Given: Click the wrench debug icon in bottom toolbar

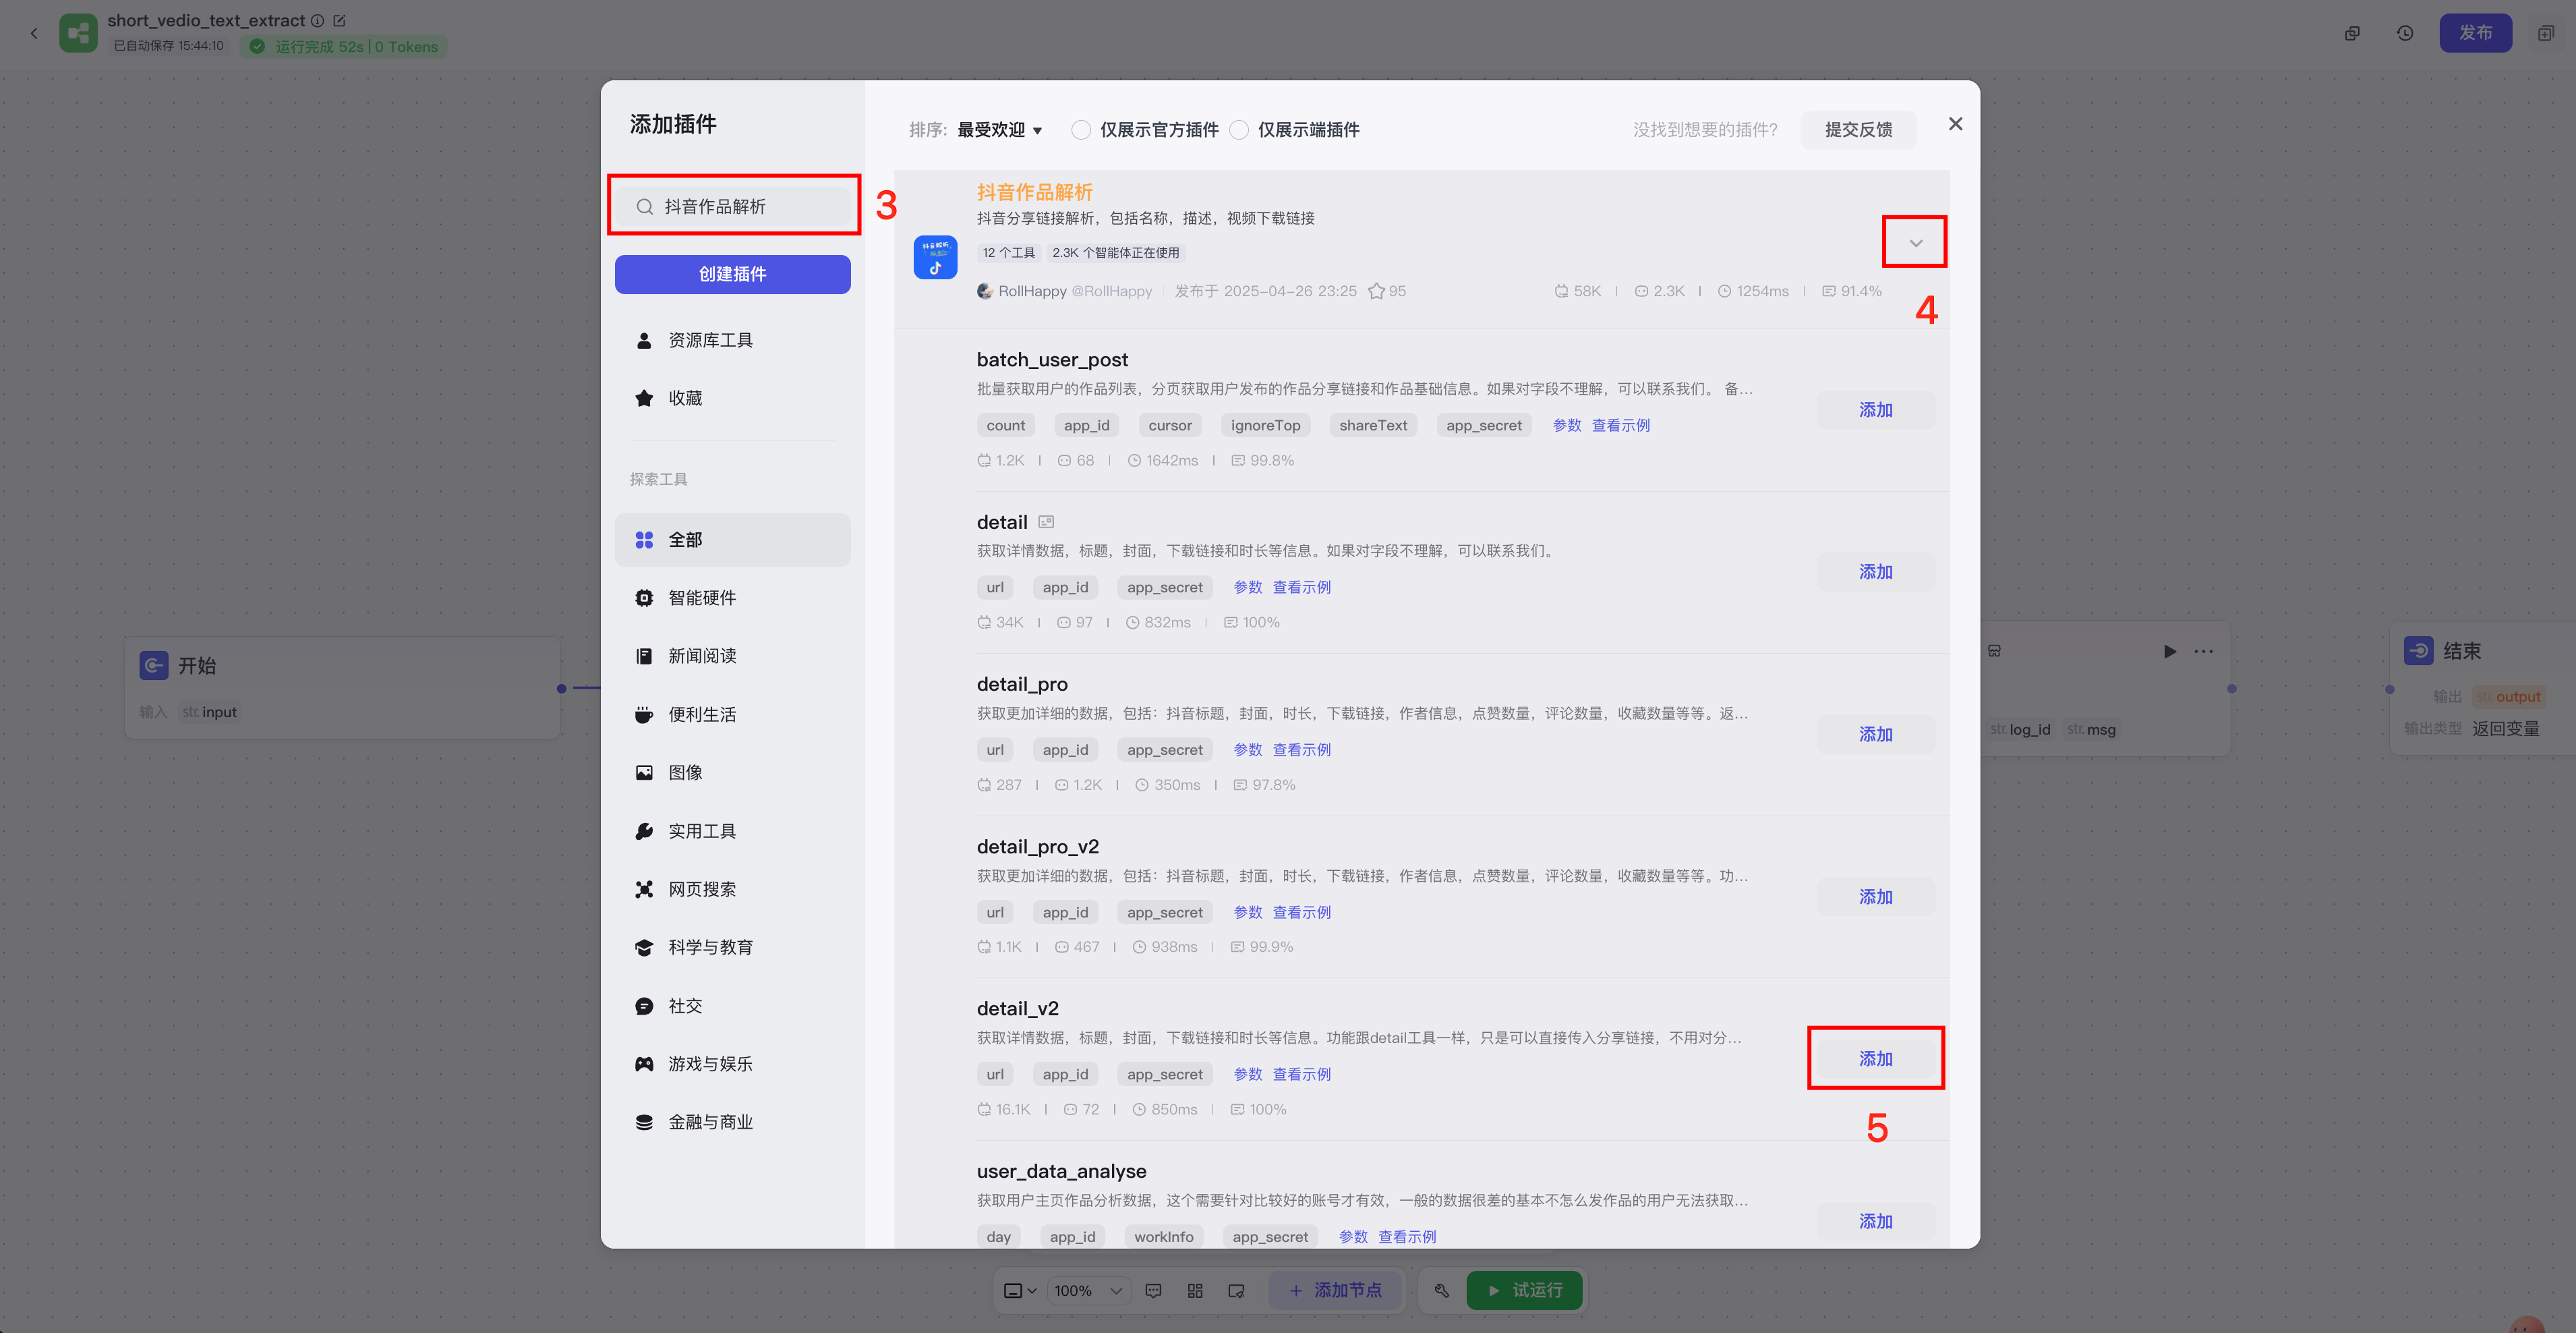Looking at the screenshot, I should click(x=1441, y=1291).
